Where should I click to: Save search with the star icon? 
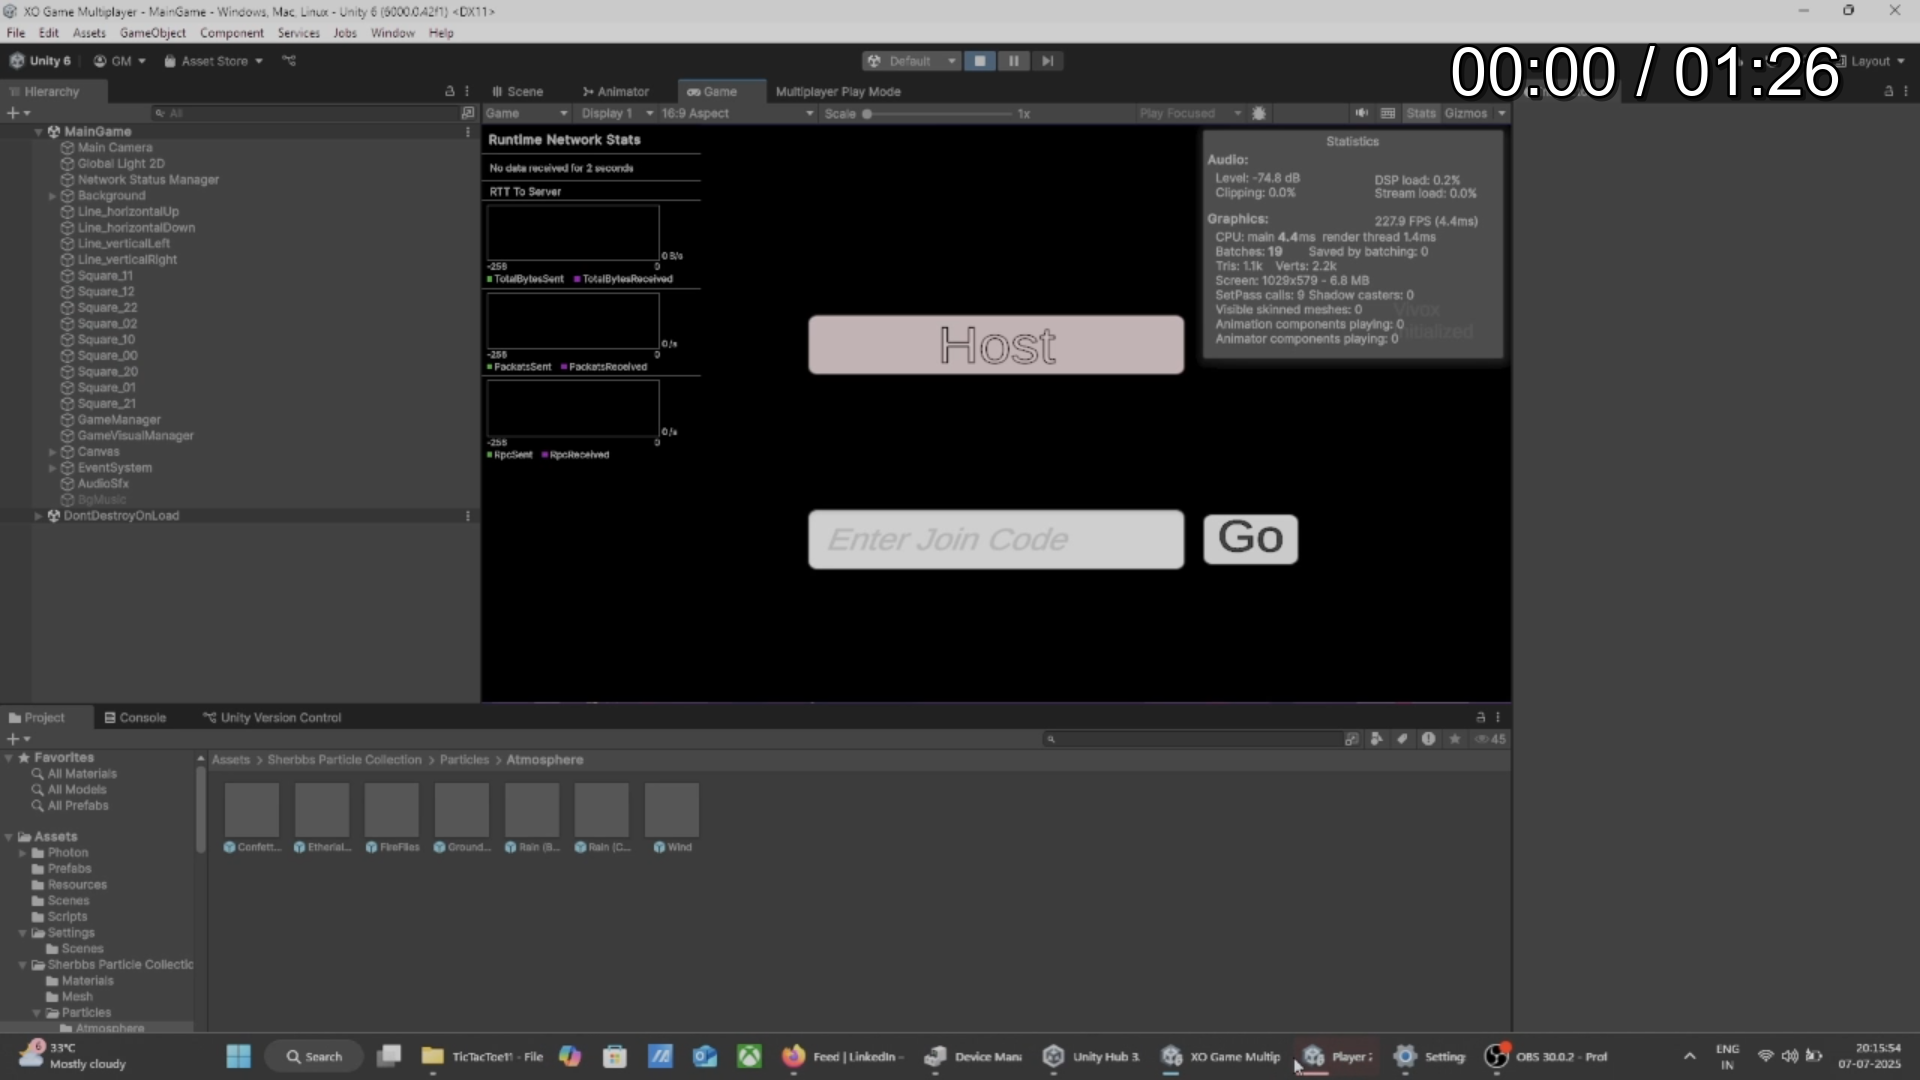tap(1455, 739)
